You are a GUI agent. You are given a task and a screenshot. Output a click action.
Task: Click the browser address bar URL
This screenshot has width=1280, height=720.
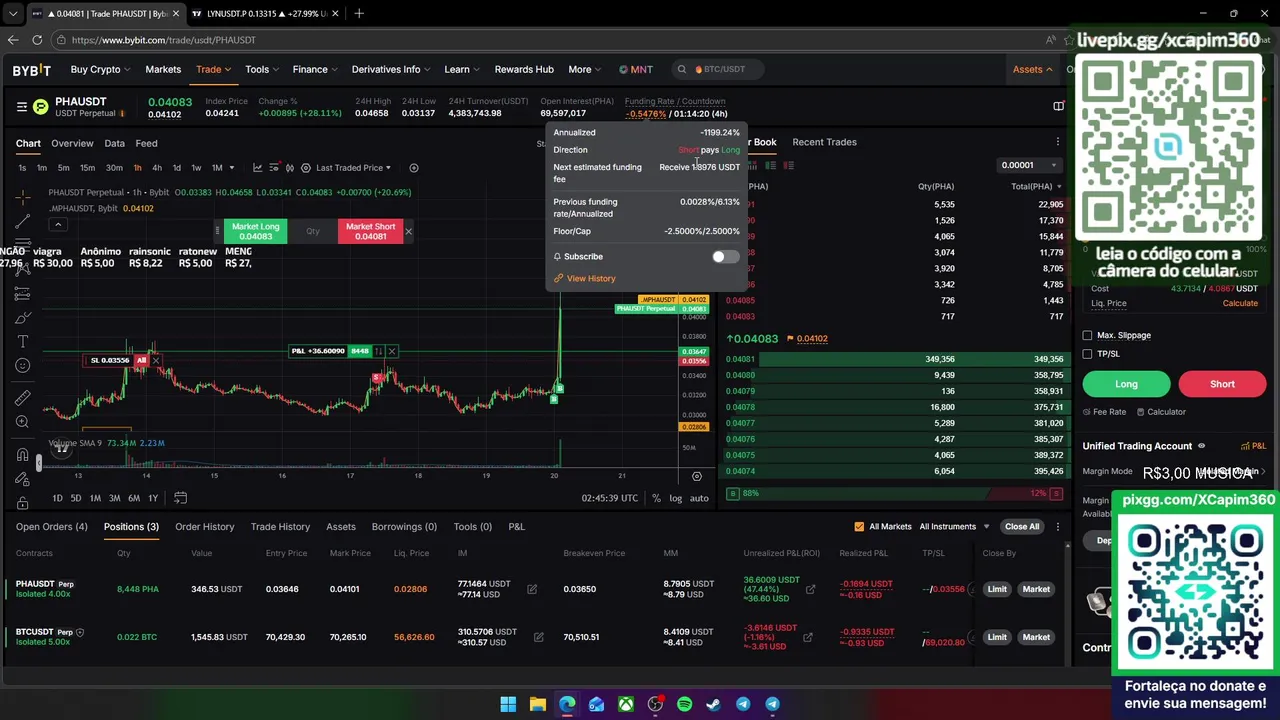point(164,40)
